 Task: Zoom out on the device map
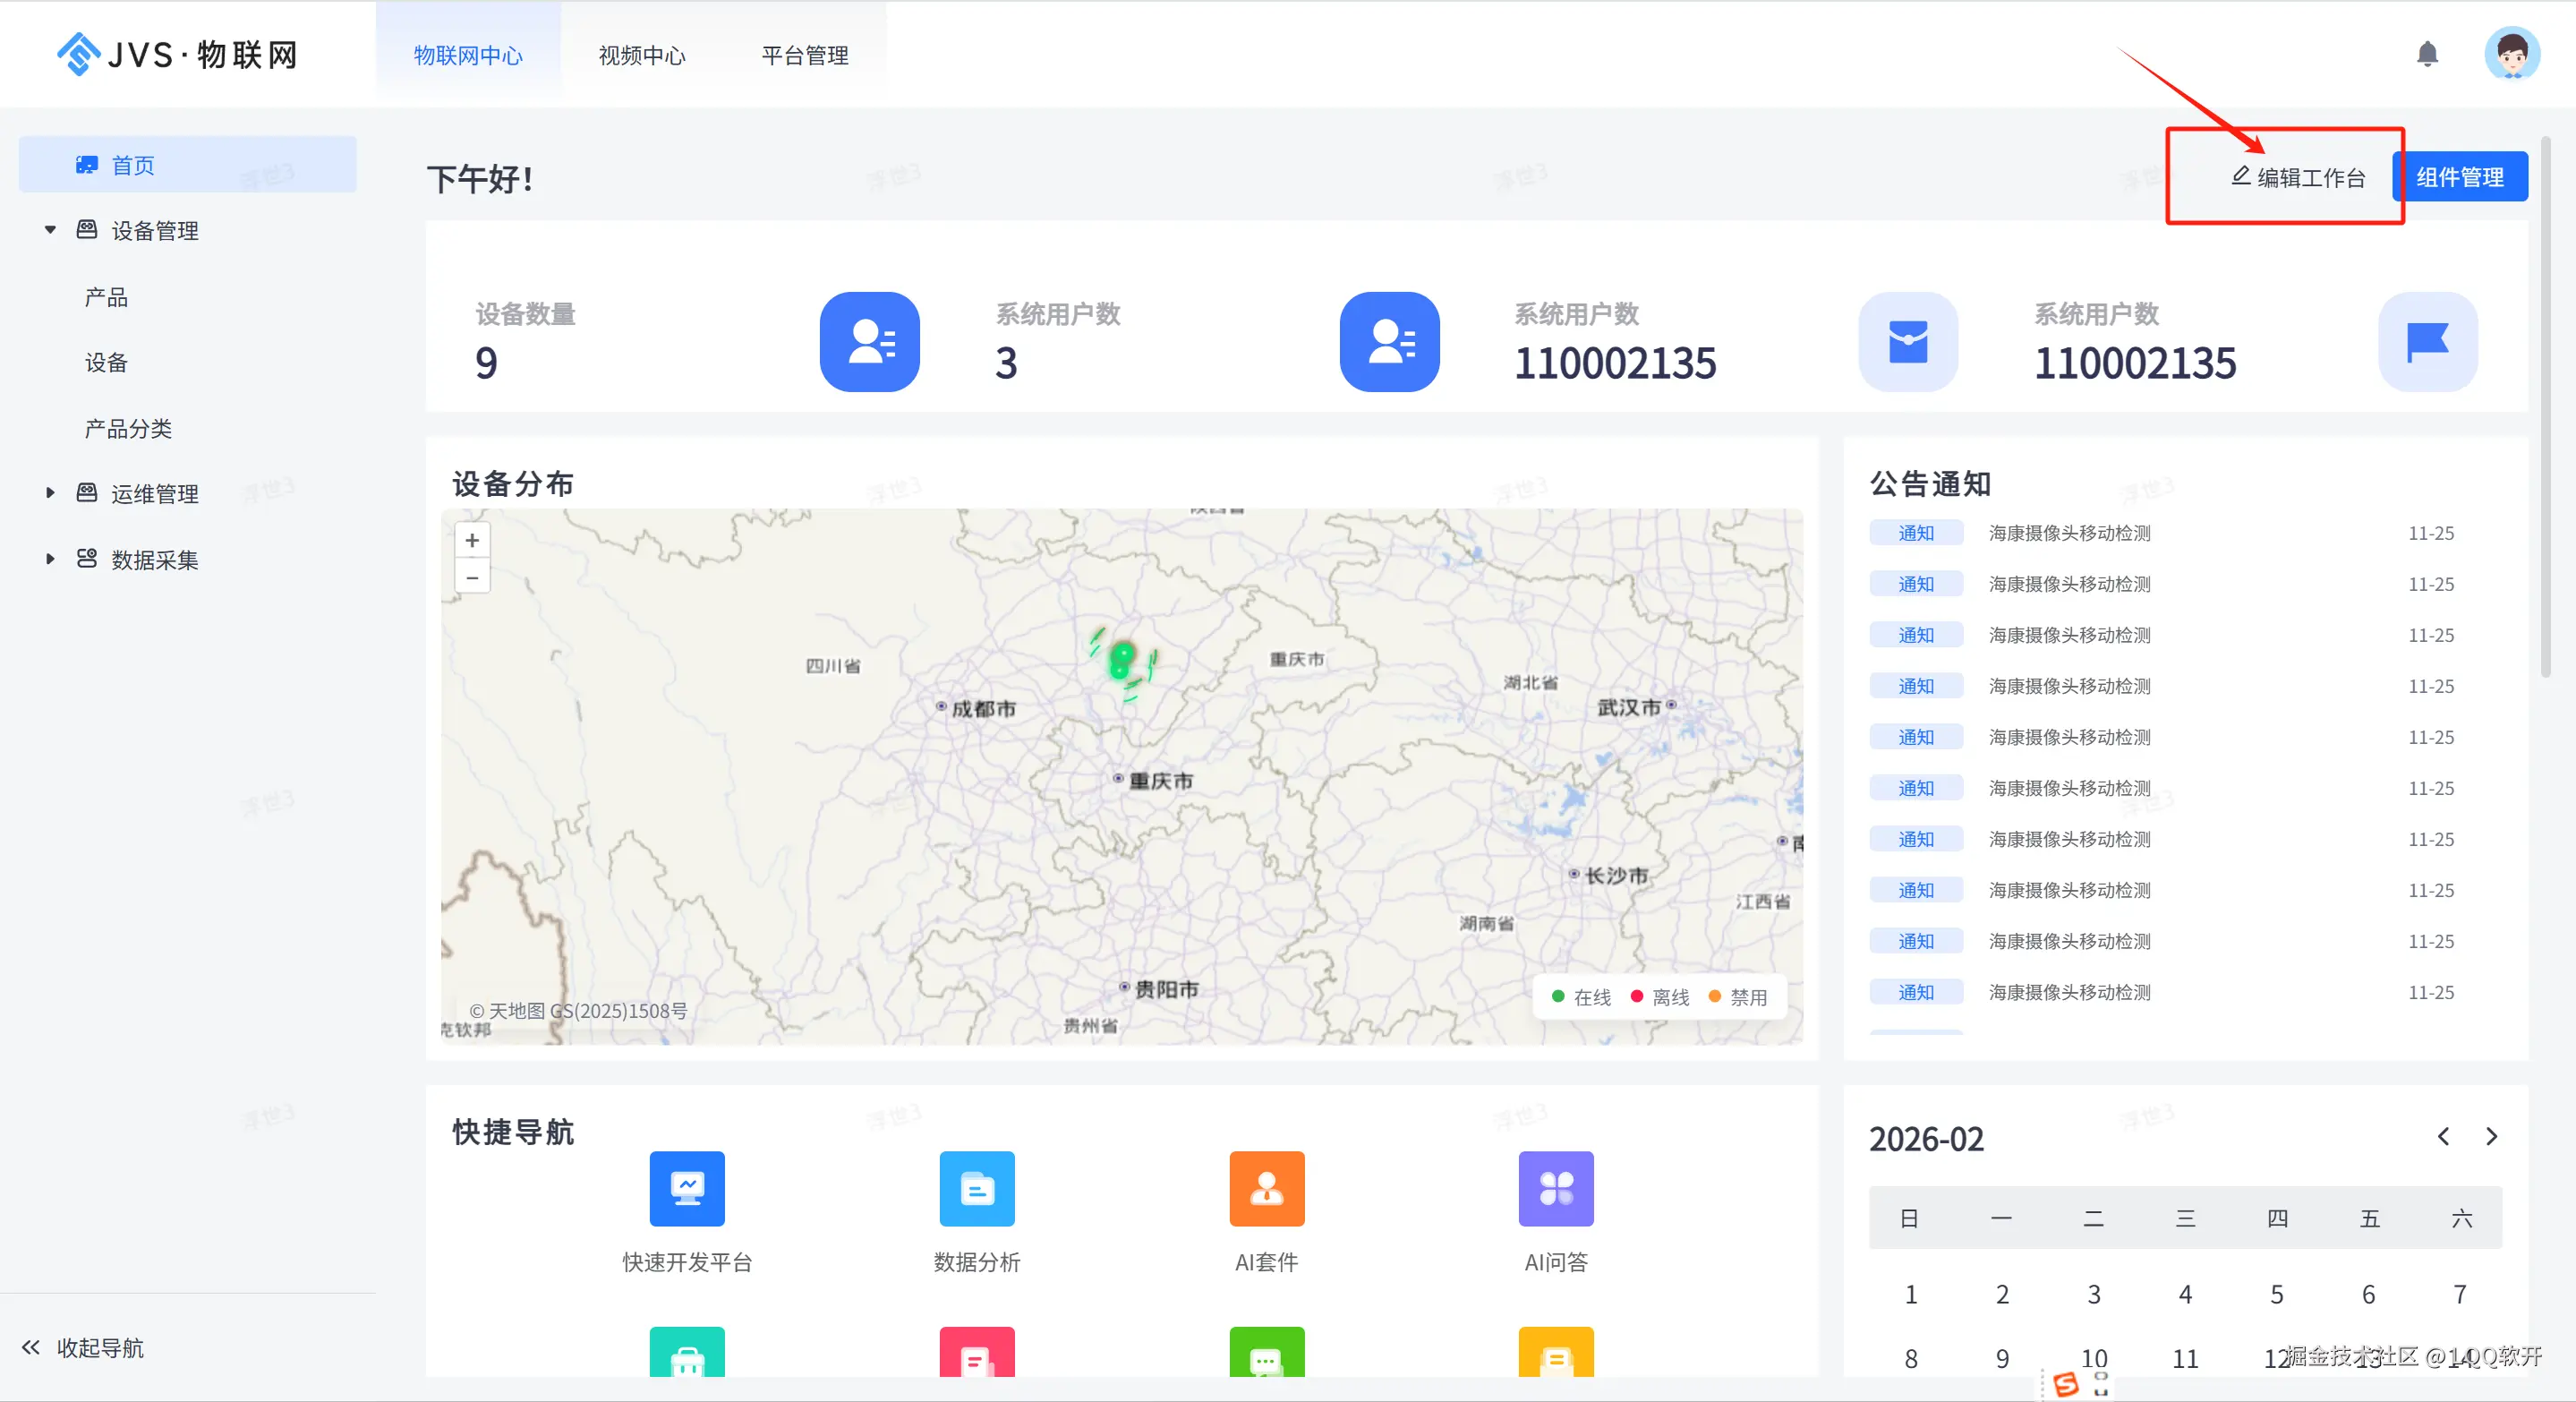point(472,577)
